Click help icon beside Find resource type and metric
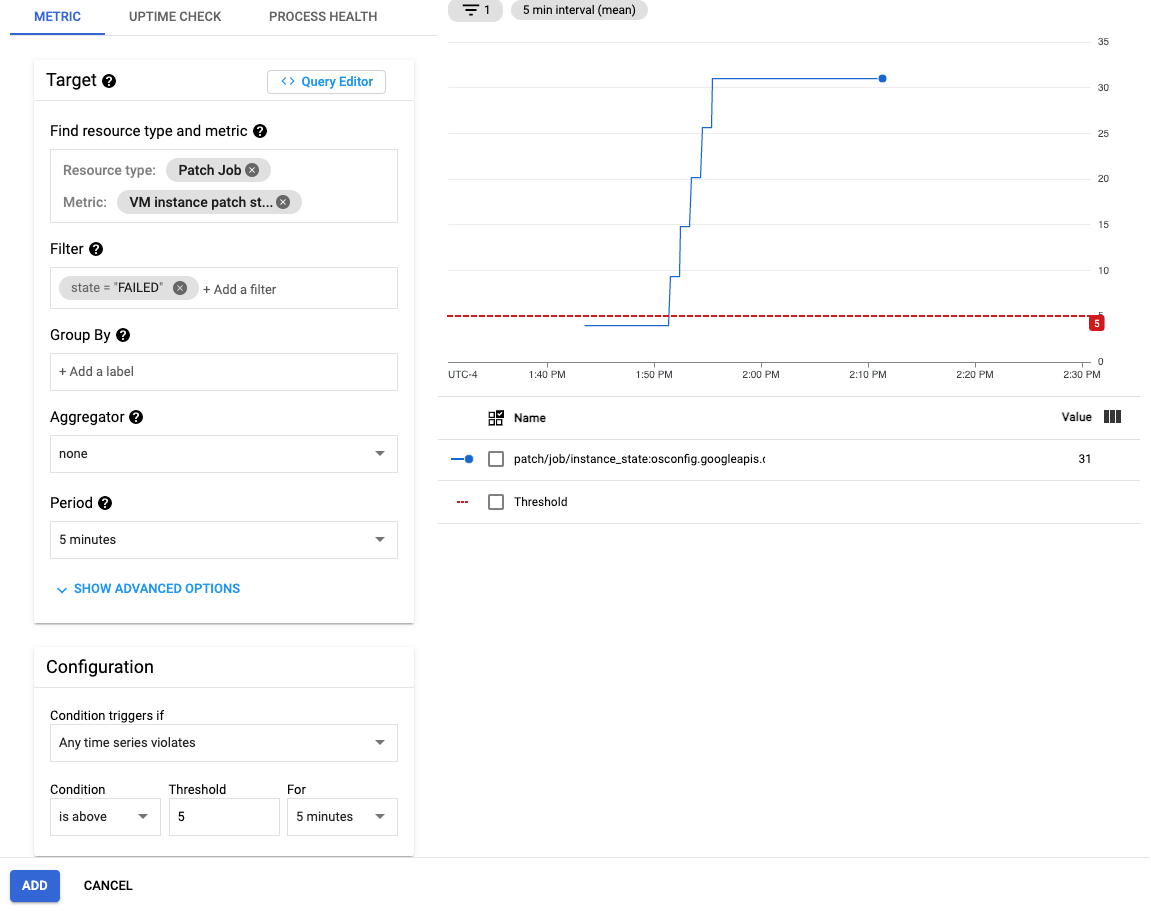This screenshot has height=911, width=1151. [x=260, y=131]
